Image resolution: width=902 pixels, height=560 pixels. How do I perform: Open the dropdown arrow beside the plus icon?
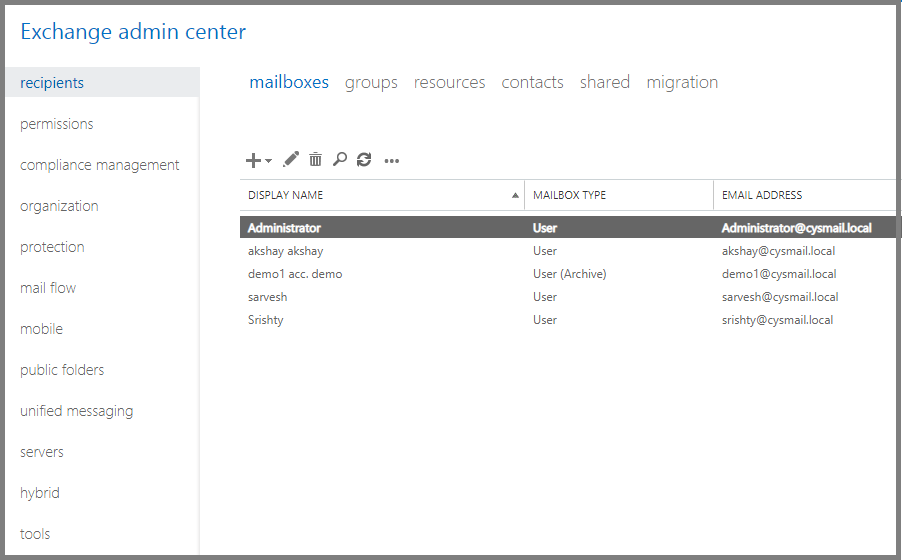269,161
